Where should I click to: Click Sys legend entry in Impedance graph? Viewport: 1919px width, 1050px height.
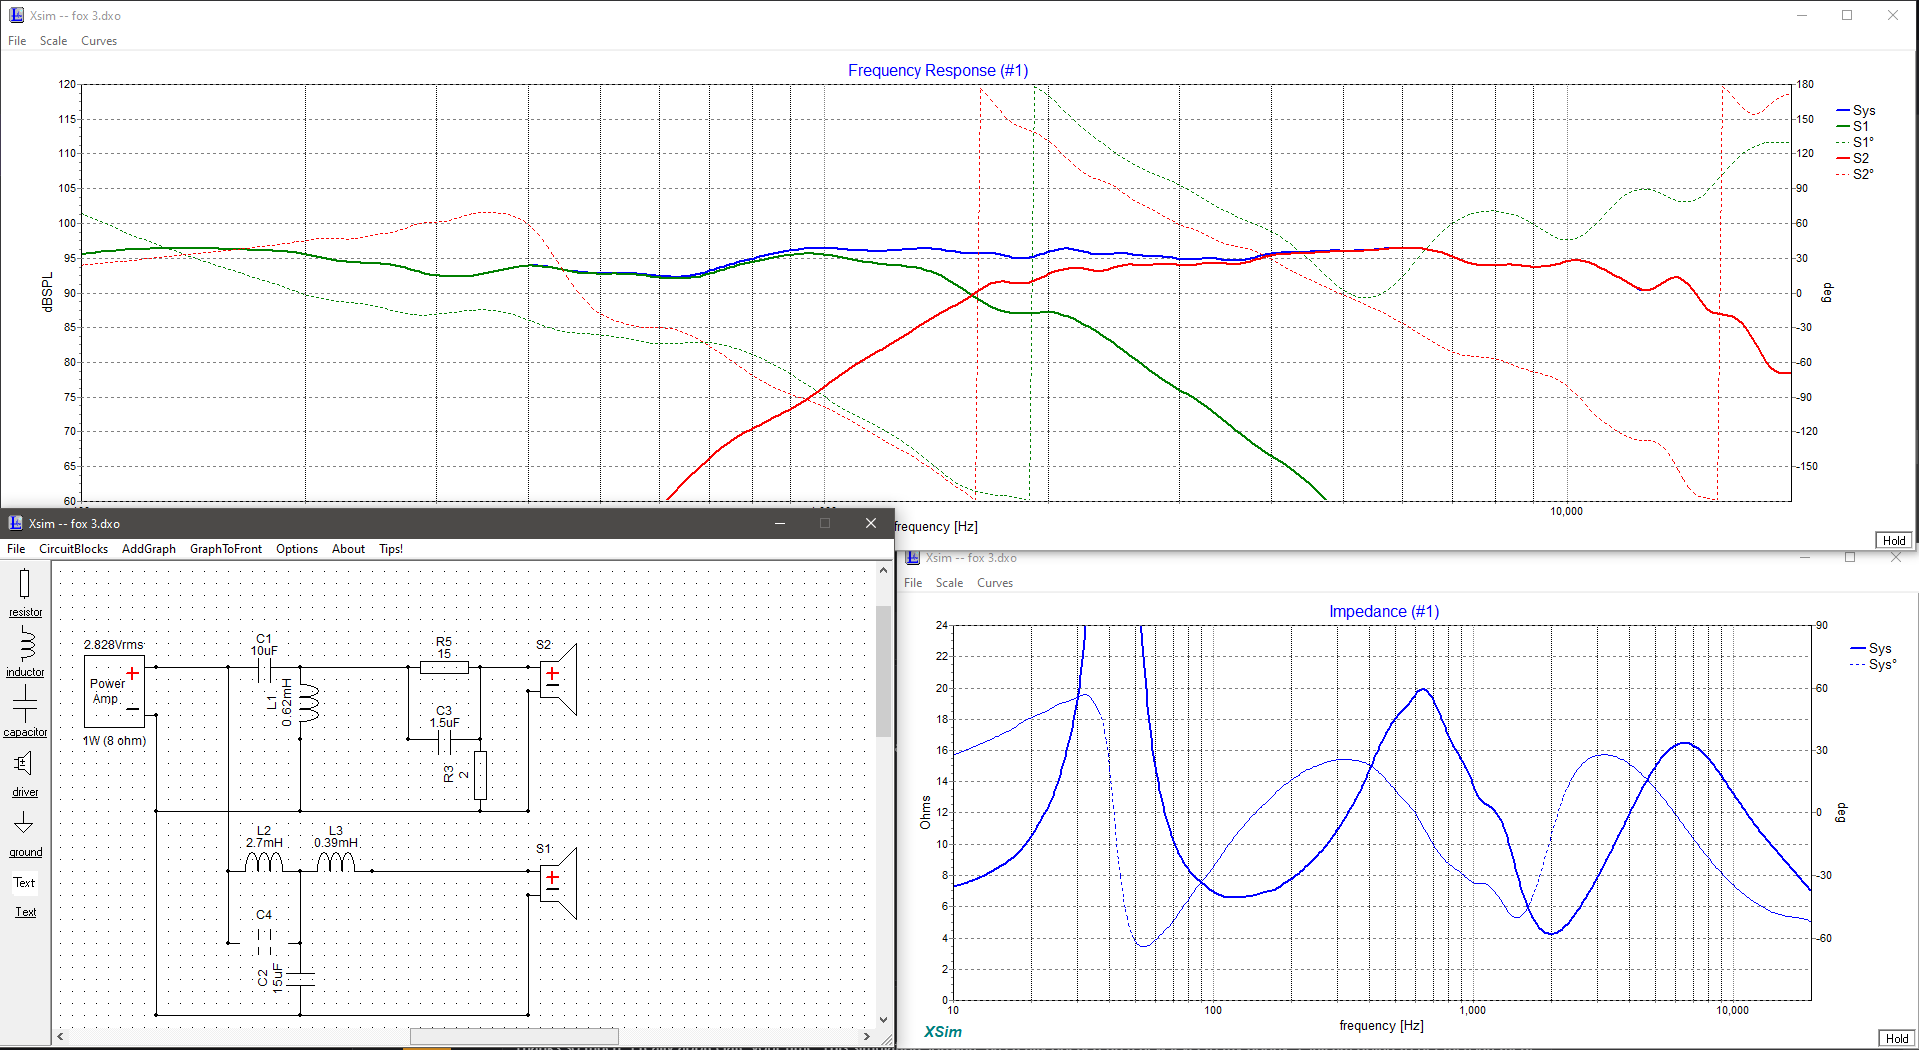[1871, 648]
